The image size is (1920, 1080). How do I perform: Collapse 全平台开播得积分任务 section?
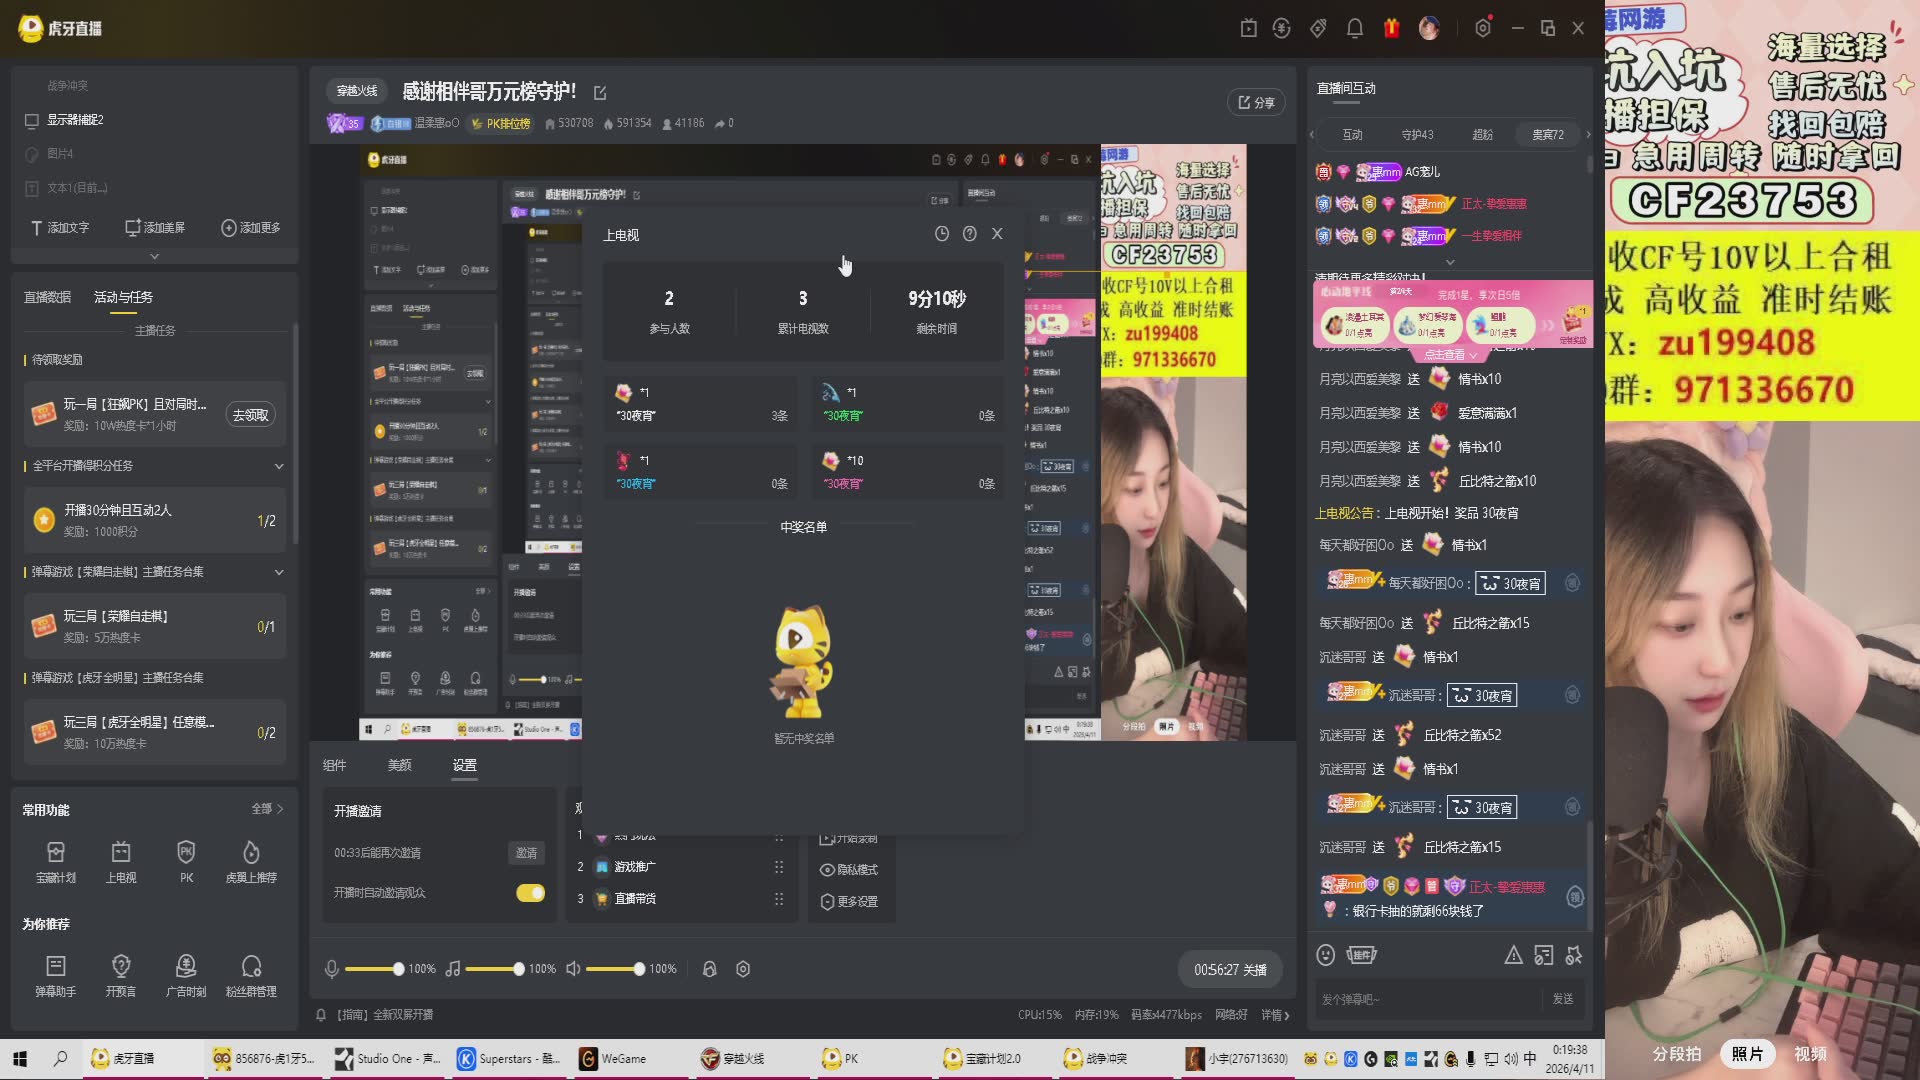279,466
